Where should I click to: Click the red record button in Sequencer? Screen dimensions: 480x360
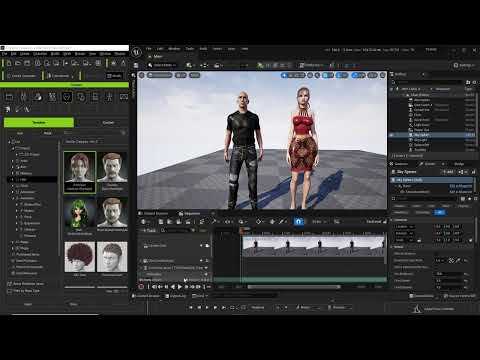[141, 287]
